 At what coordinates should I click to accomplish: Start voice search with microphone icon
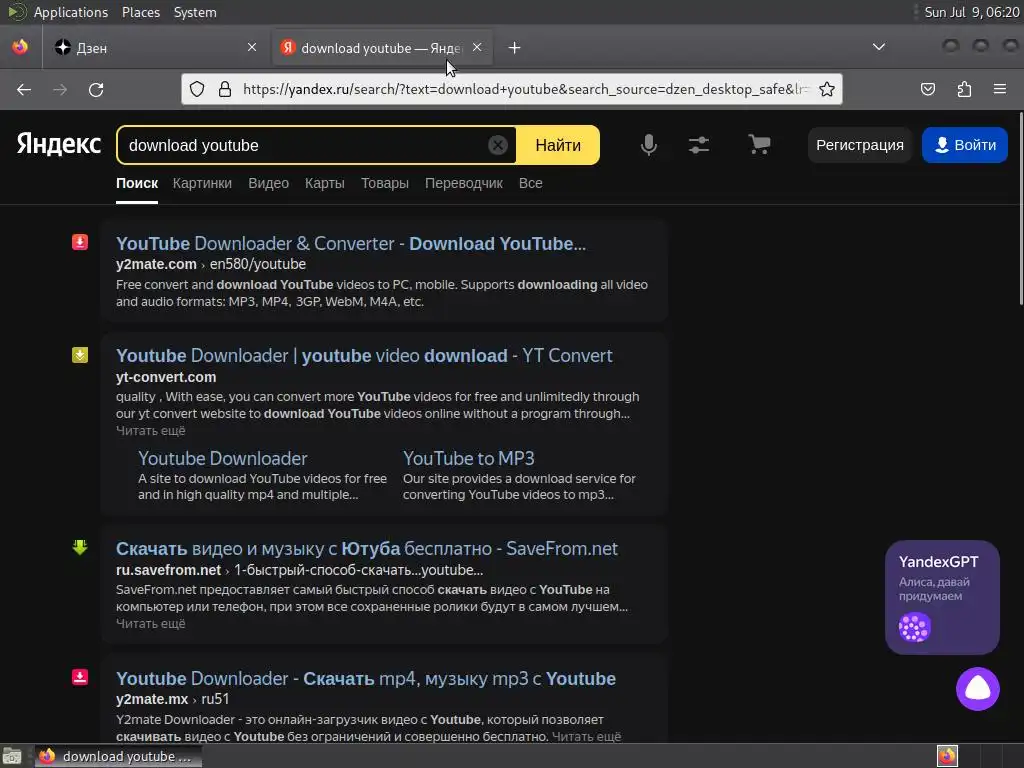[x=648, y=144]
